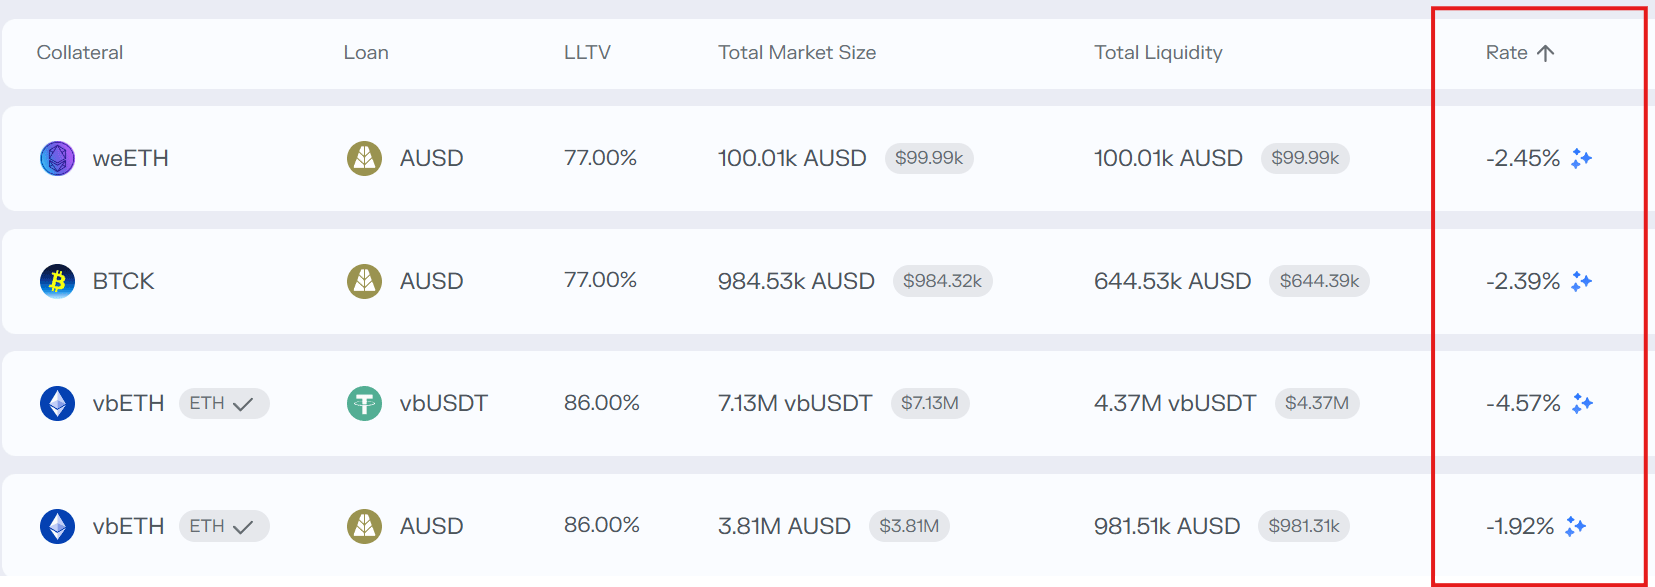
Task: Click the $981.31k liquidity badge
Action: click(1303, 526)
